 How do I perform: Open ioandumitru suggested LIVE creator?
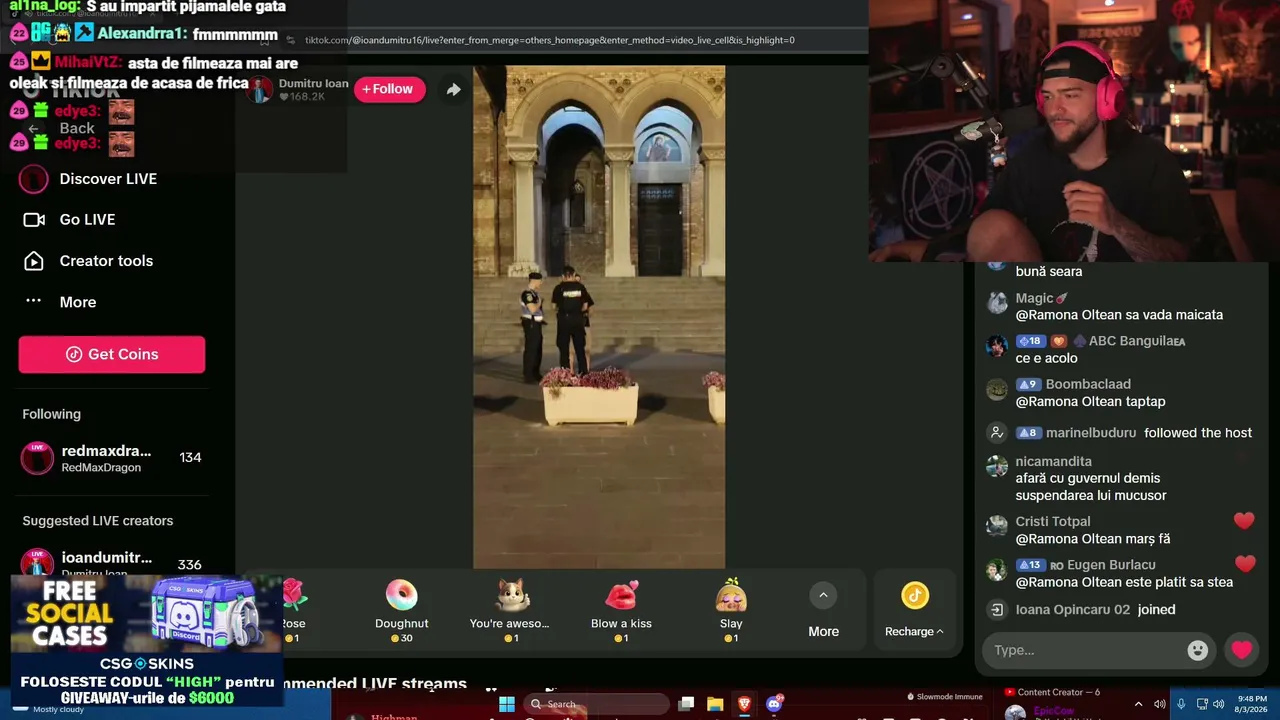click(112, 564)
